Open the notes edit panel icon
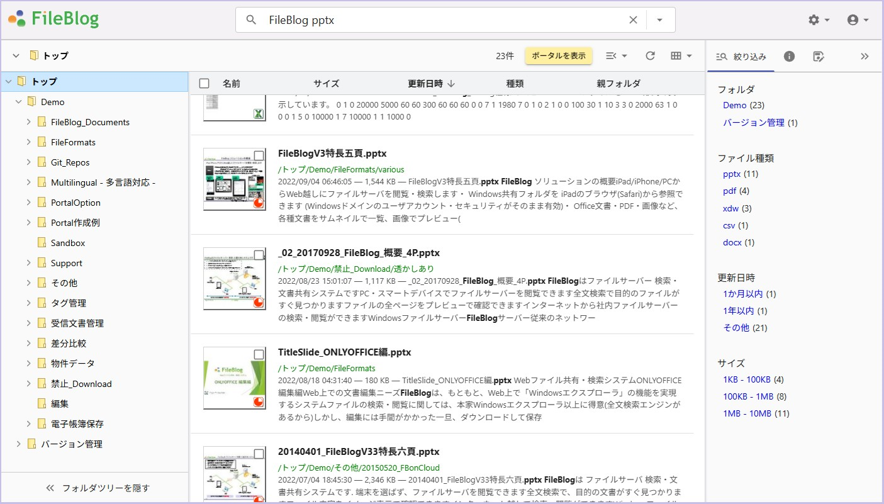This screenshot has height=504, width=884. tap(819, 56)
